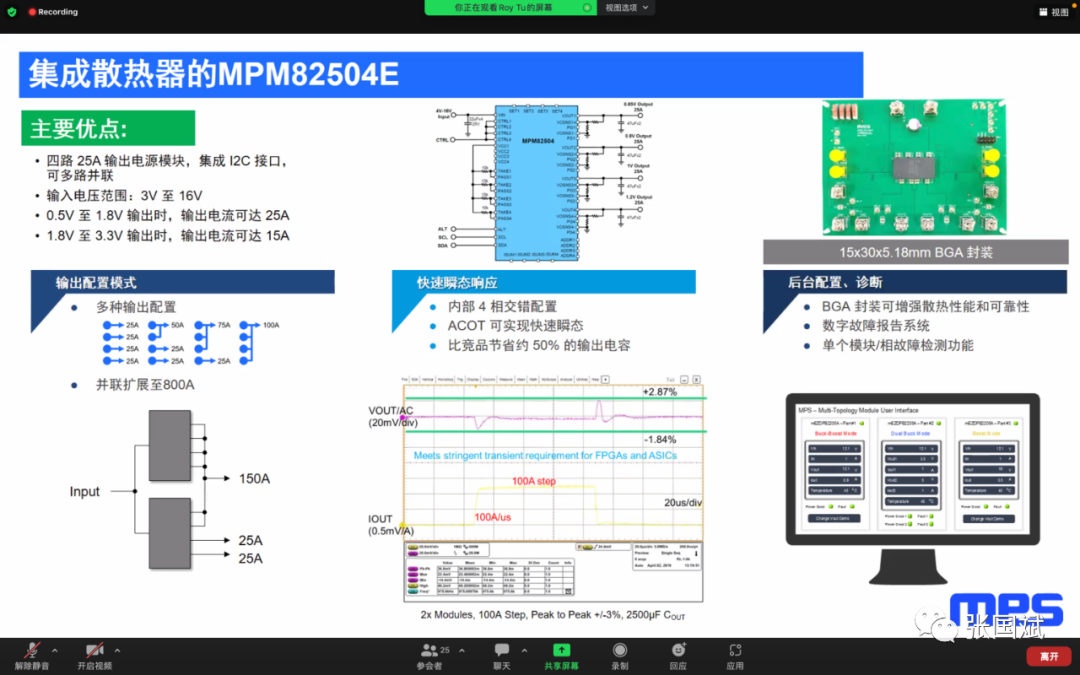Image resolution: width=1080 pixels, height=675 pixels.
Task: Click the +2.87% waveform label
Action: point(660,392)
